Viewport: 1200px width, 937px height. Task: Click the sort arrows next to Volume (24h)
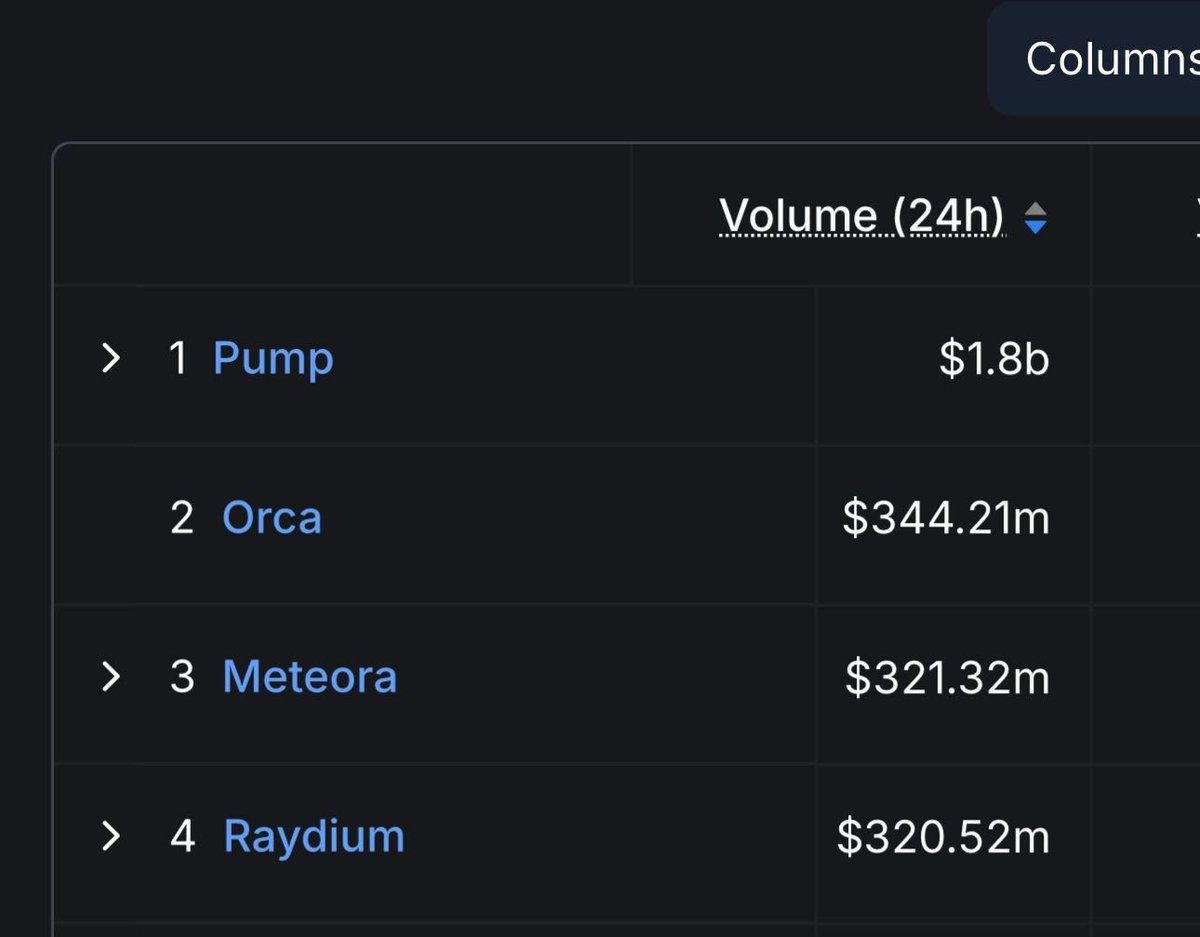pos(1036,217)
